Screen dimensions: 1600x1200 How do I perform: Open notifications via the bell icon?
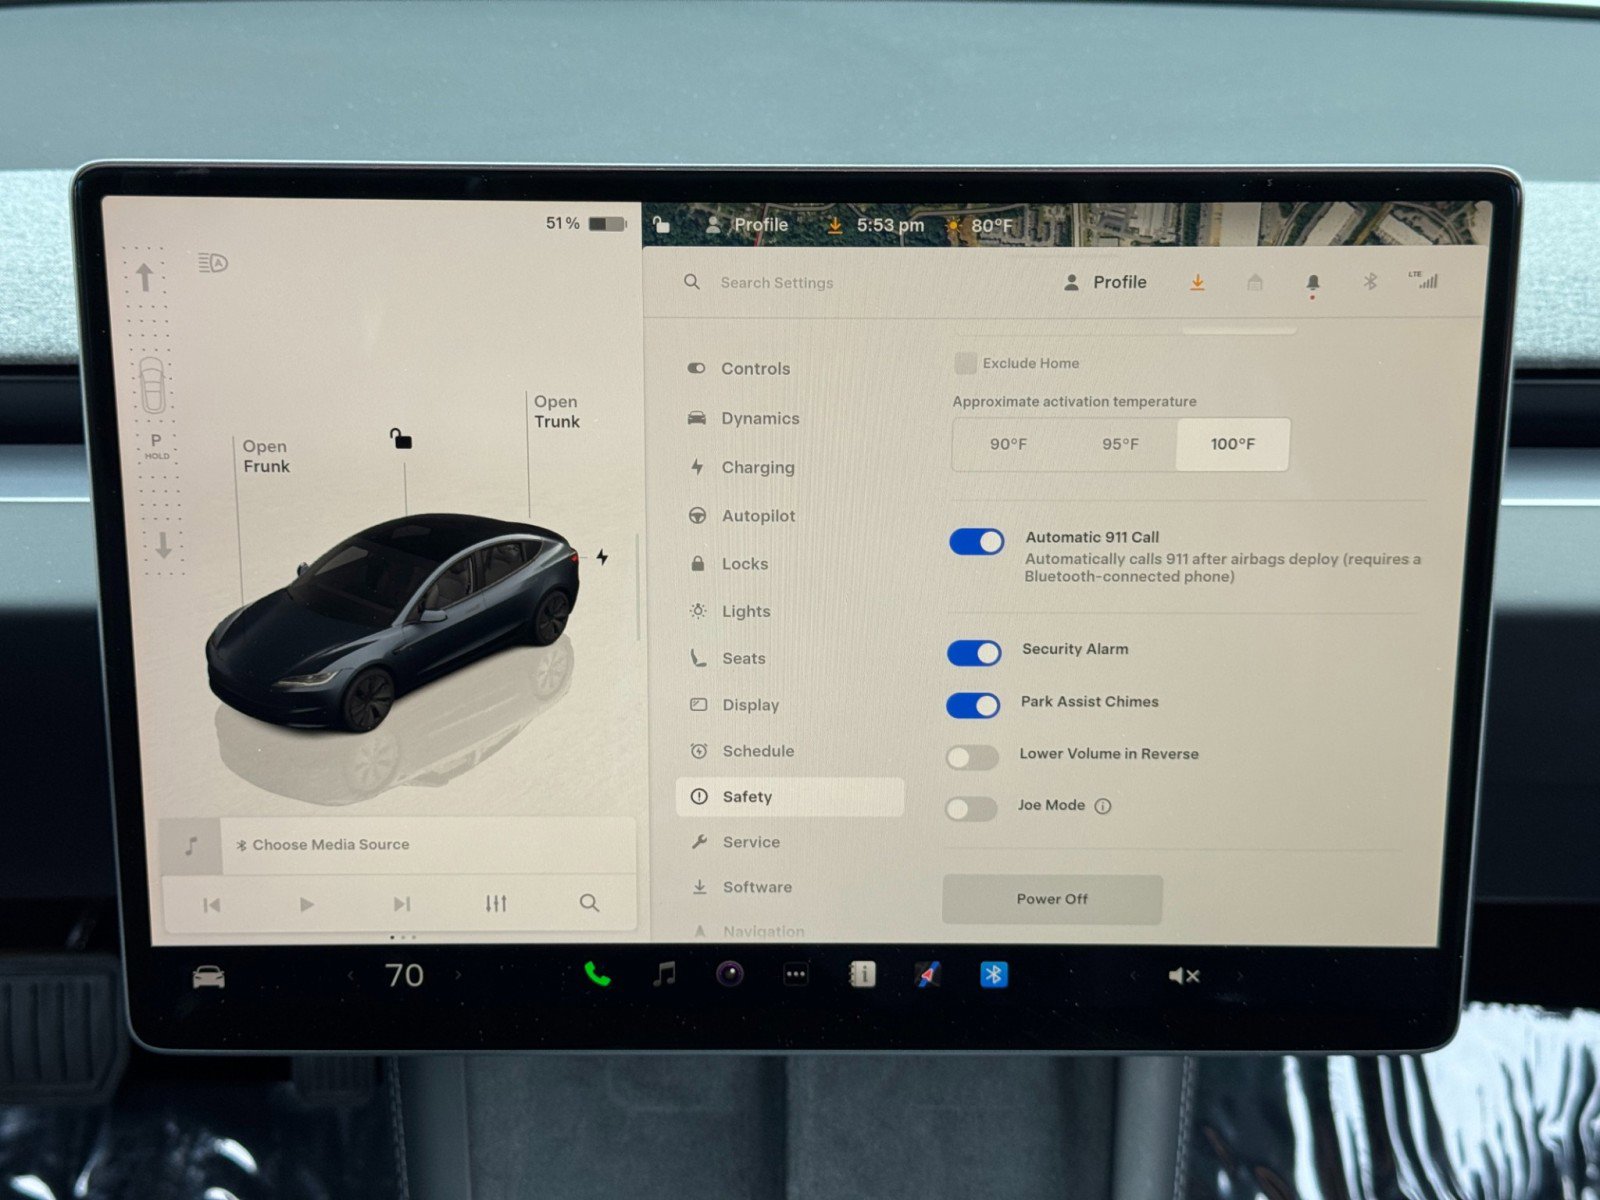tap(1313, 283)
